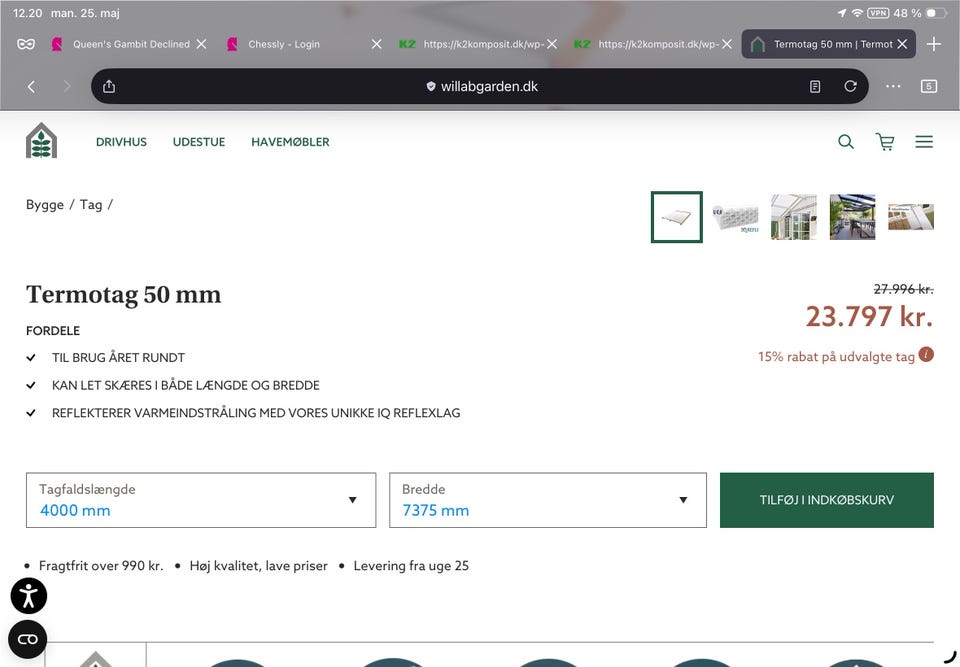Open the DRIVHUS menu
The width and height of the screenshot is (960, 667).
(121, 142)
